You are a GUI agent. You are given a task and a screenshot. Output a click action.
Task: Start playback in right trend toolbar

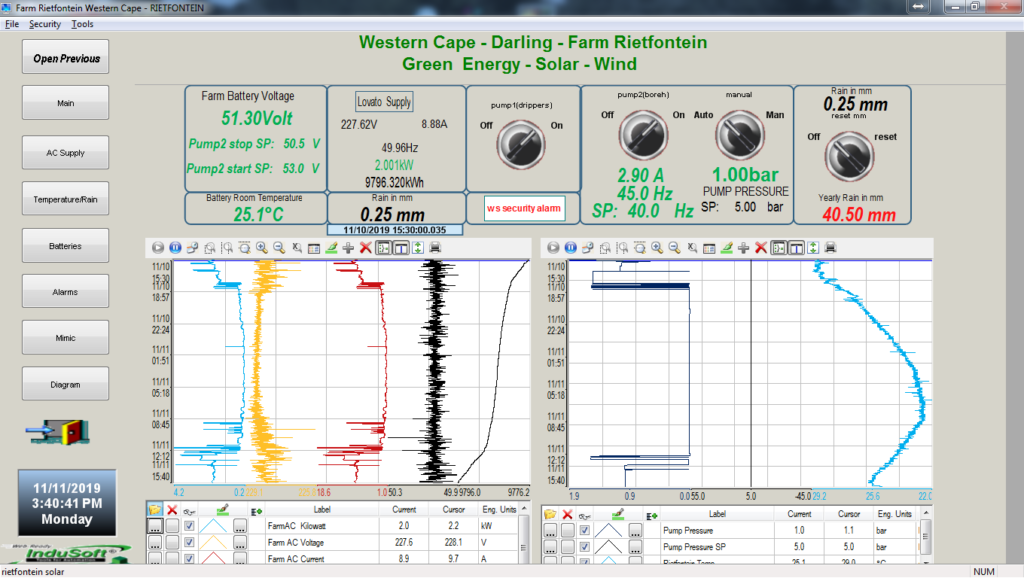pos(553,248)
